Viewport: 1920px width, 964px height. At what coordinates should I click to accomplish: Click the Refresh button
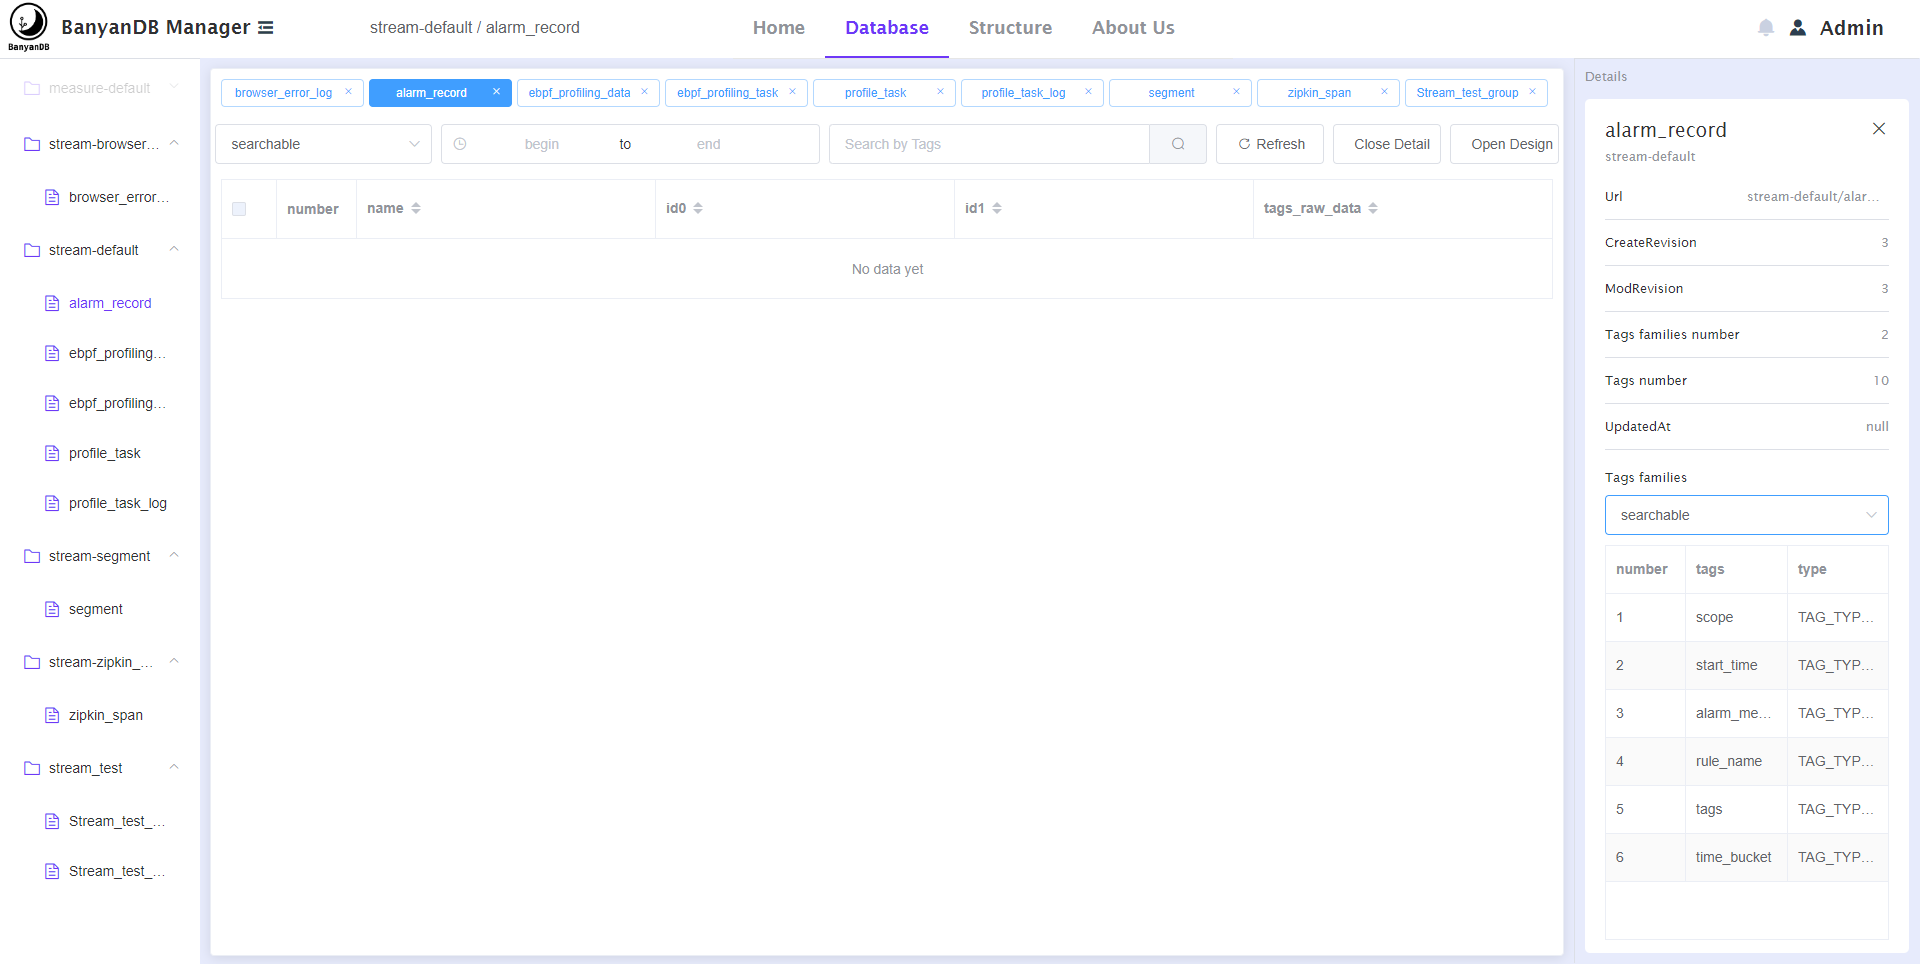pos(1270,144)
